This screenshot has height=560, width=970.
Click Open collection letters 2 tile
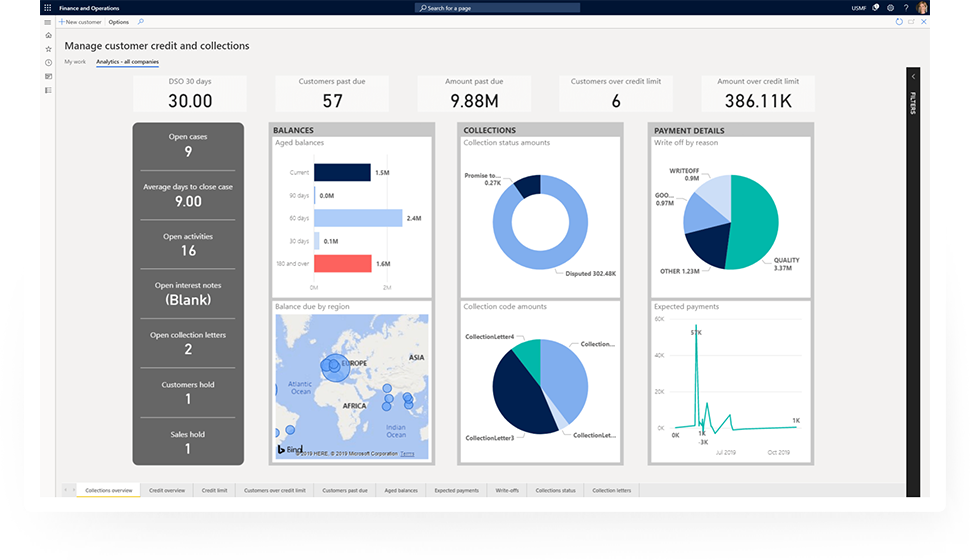[x=188, y=343]
